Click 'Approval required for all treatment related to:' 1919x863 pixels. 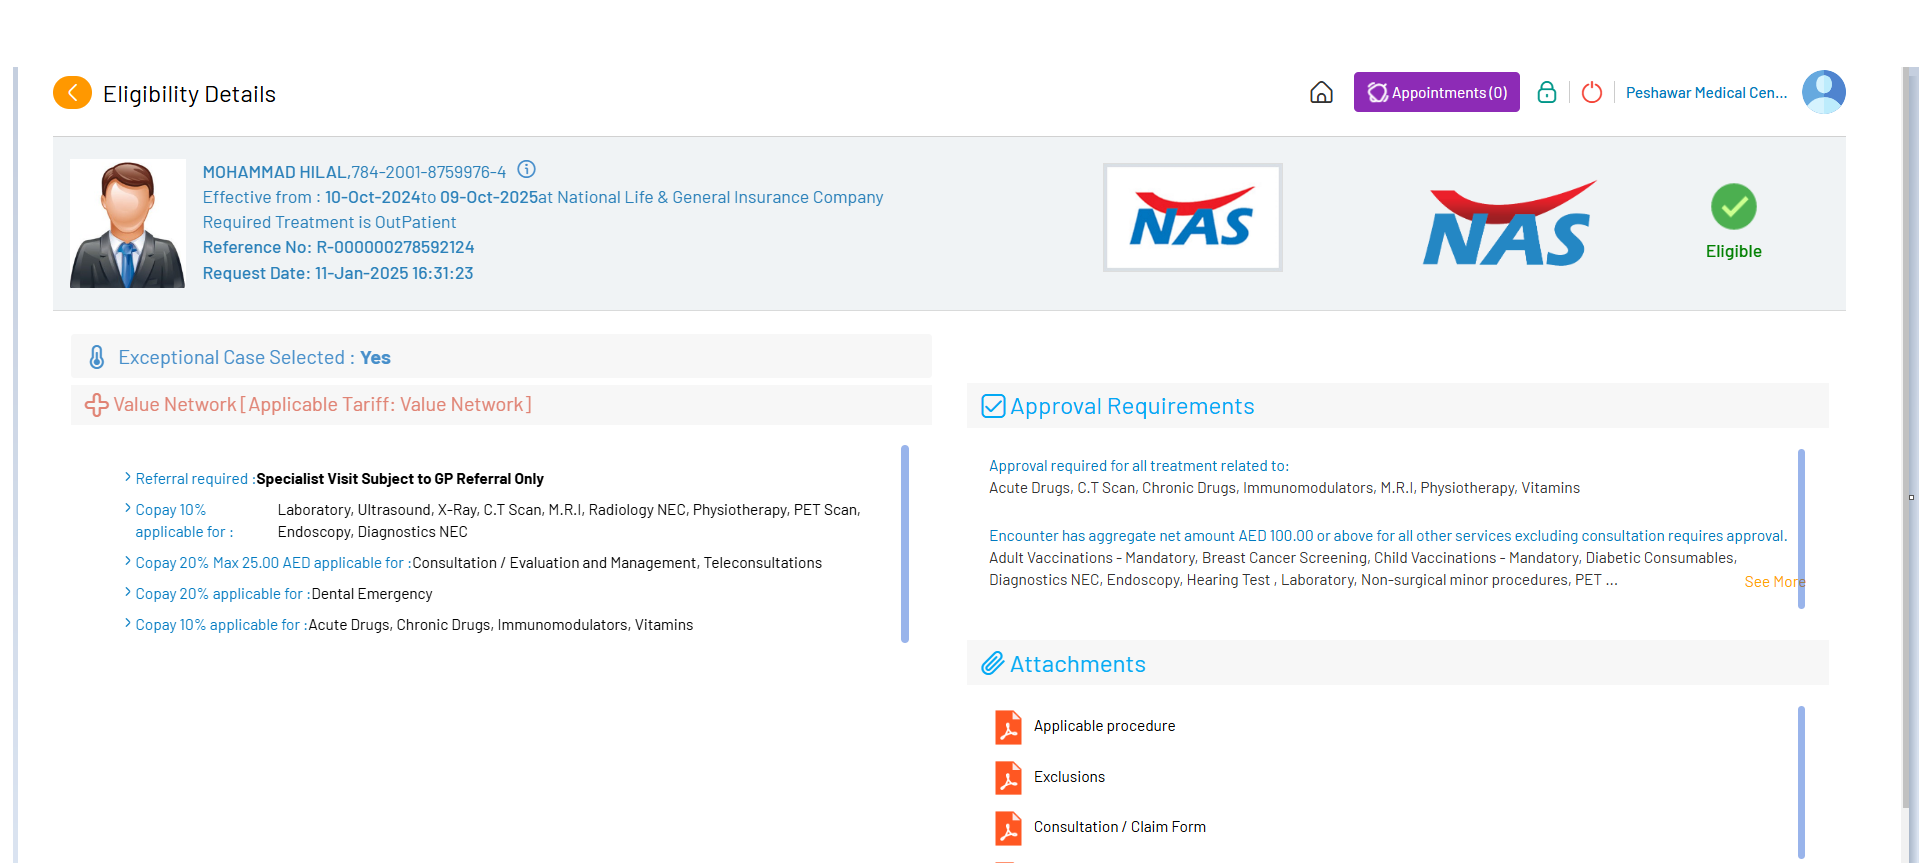1139,466
